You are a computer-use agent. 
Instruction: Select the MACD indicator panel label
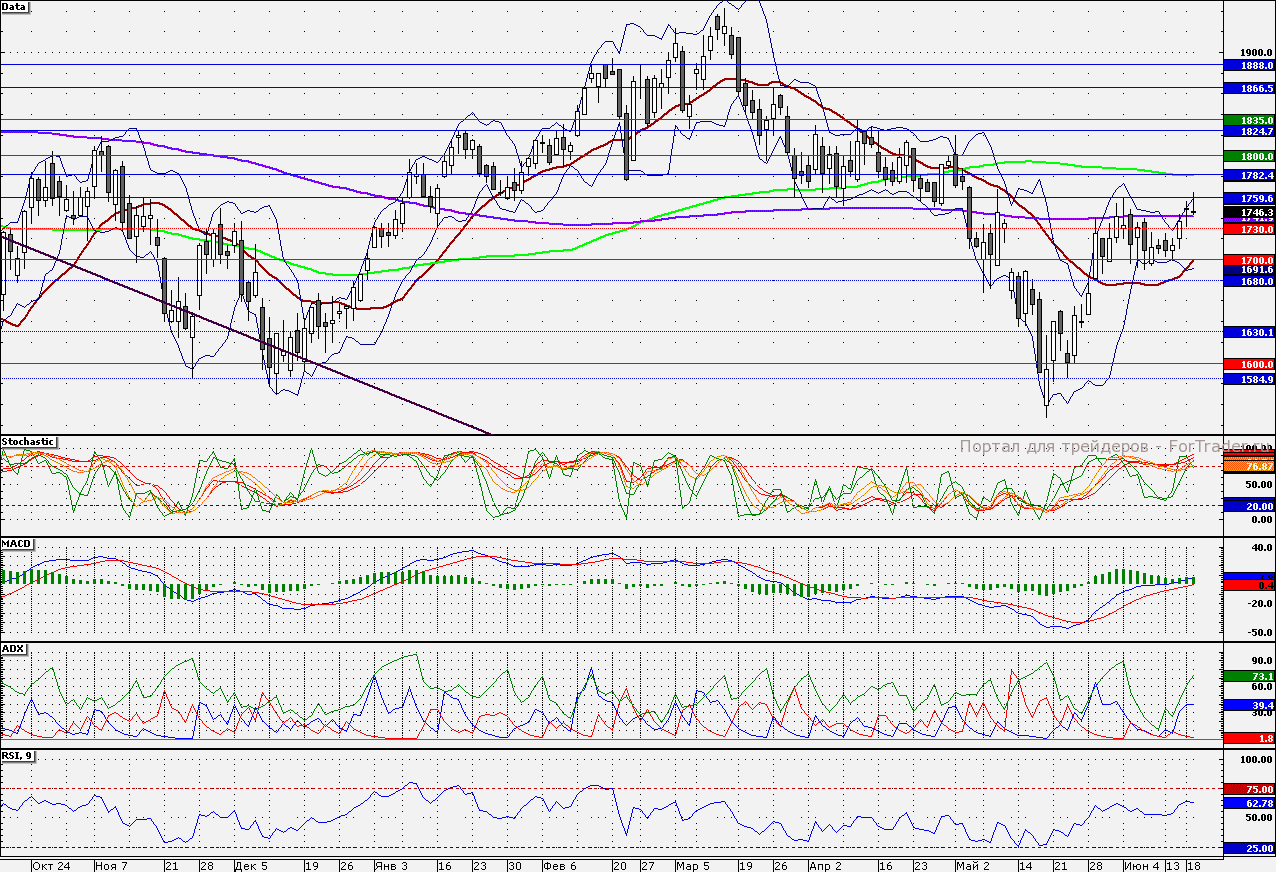(17, 544)
